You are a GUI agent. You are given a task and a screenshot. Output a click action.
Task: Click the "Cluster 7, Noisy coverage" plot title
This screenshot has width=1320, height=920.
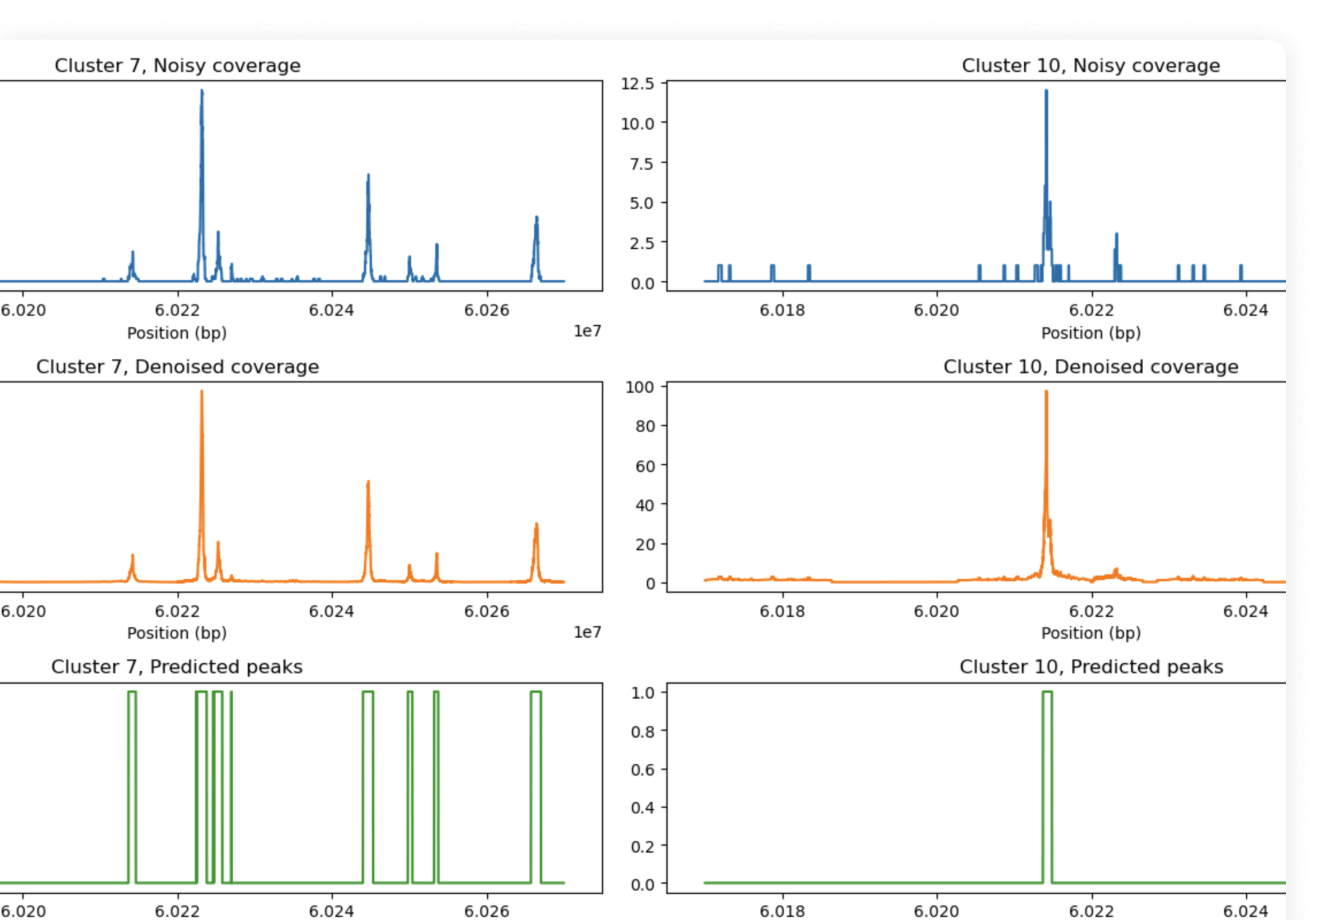(x=177, y=66)
